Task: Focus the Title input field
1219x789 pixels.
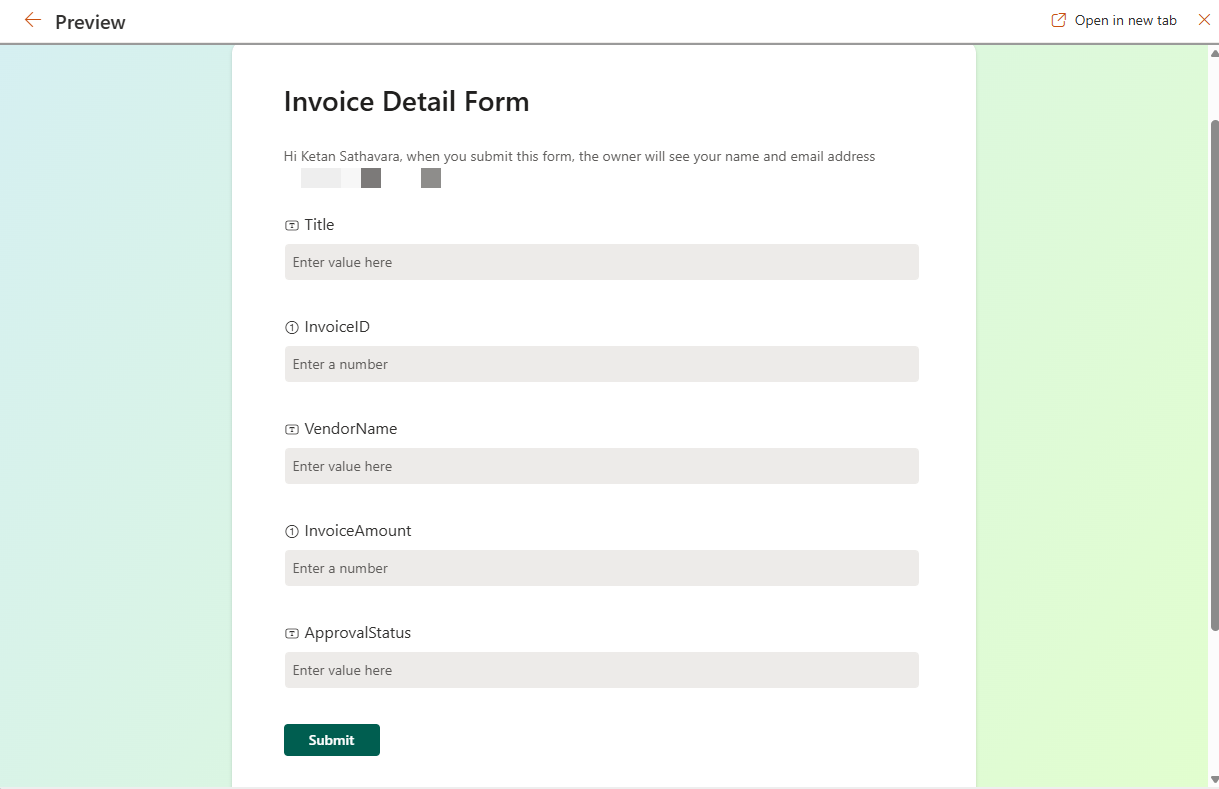Action: click(601, 262)
